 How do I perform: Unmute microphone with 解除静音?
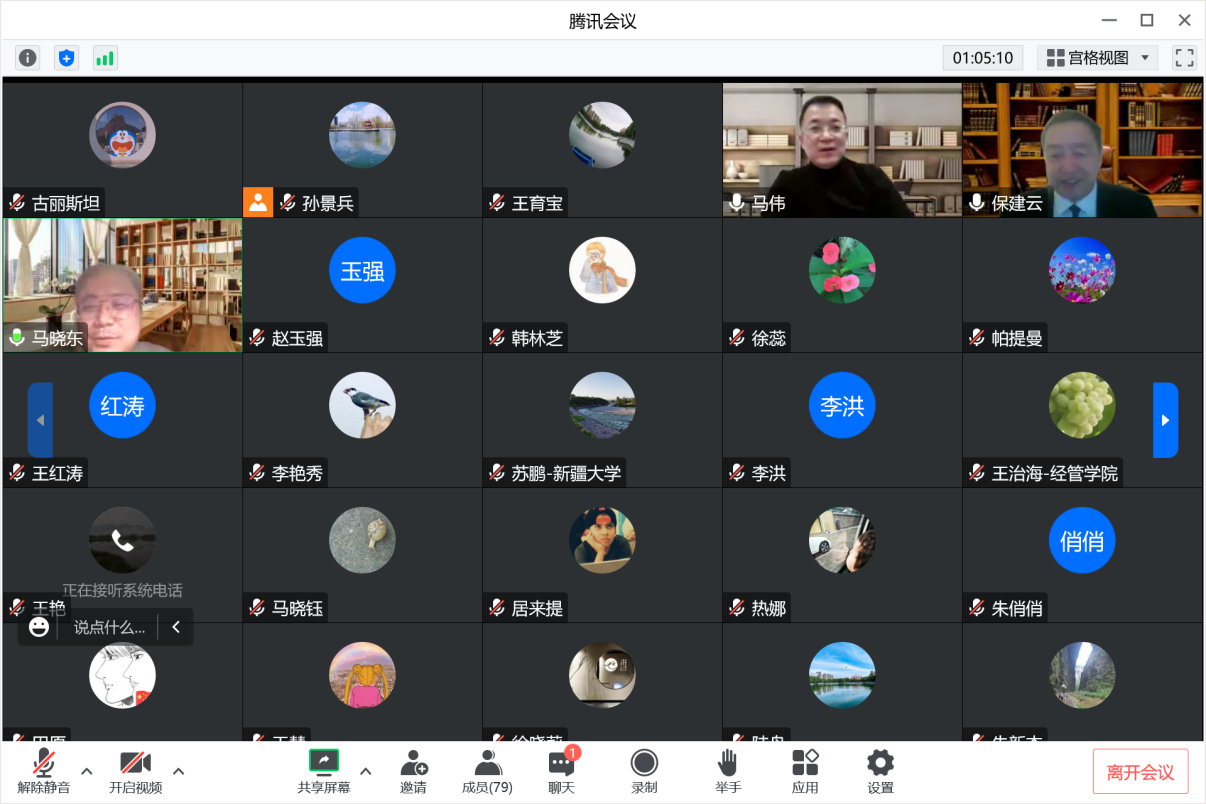43,771
